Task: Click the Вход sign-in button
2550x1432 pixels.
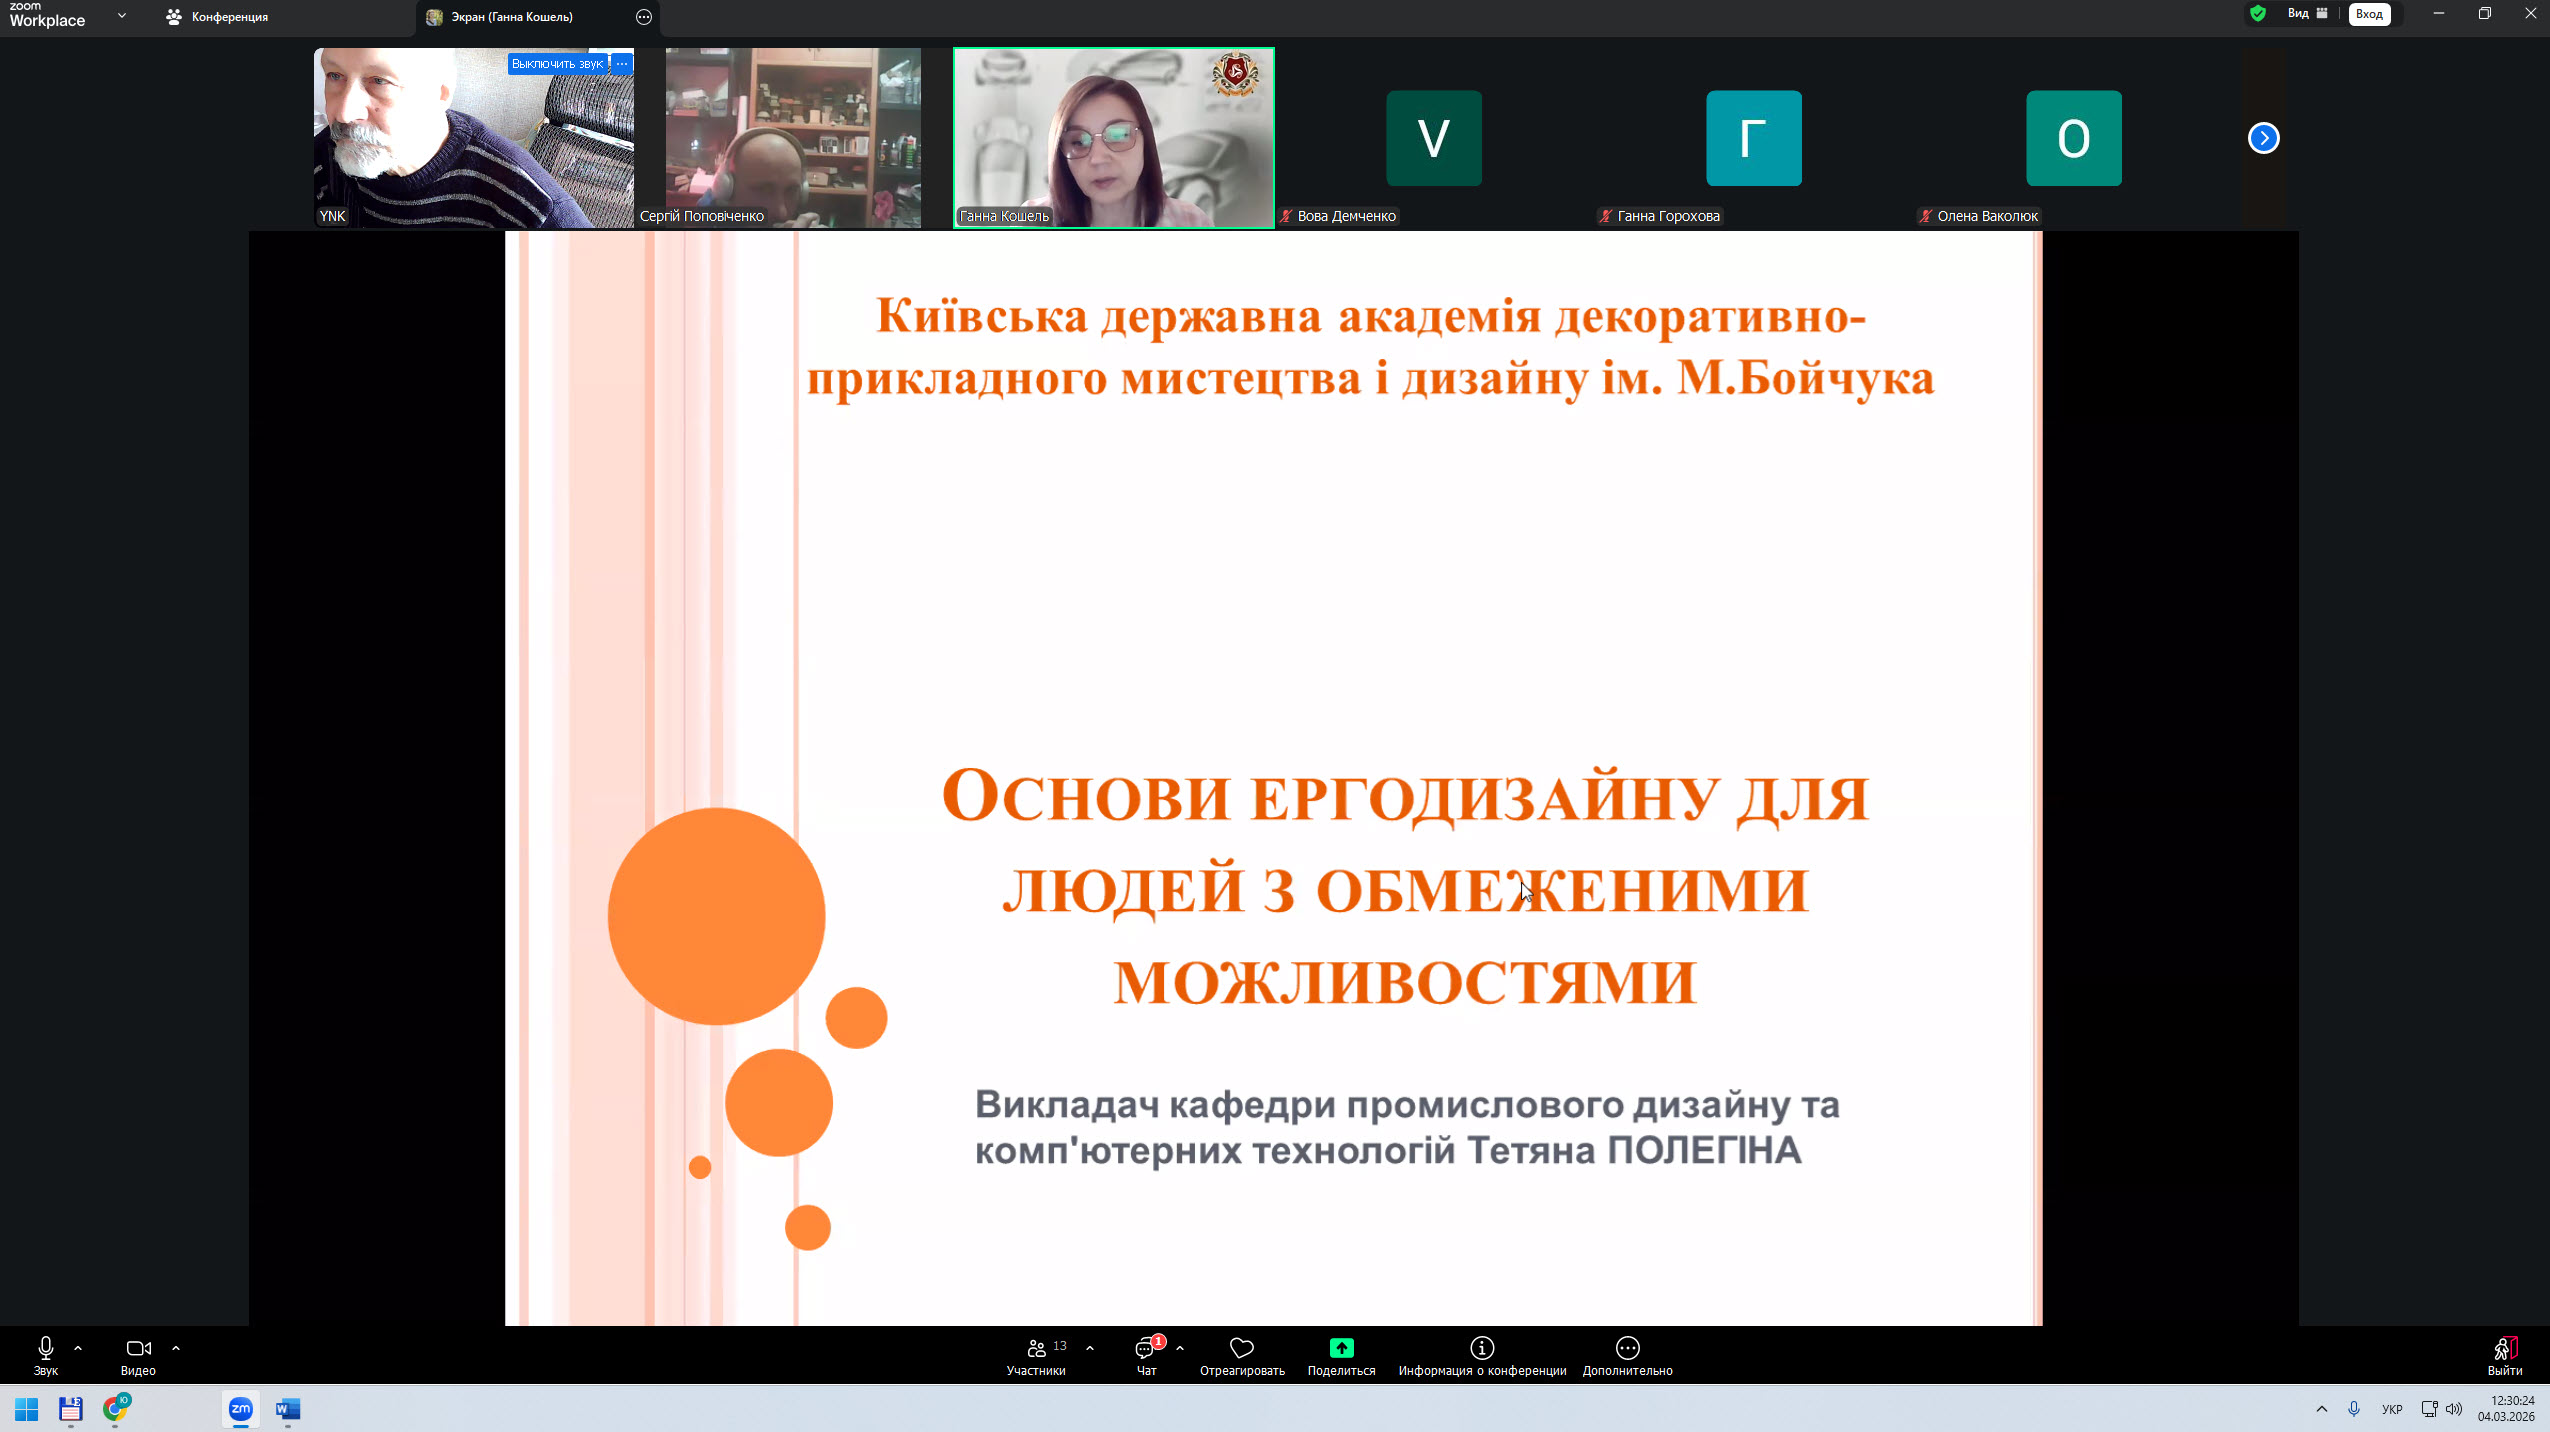Action: pos(2369,14)
